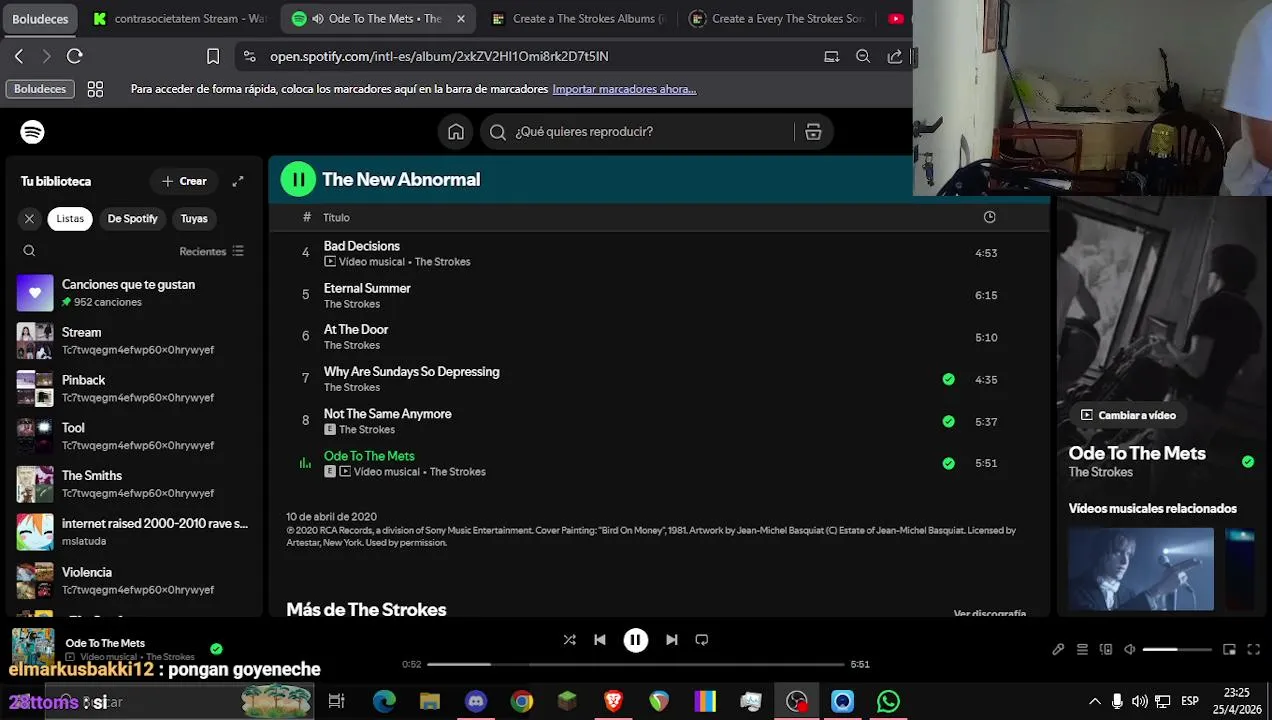
Task: Open the Crear menu
Action: click(184, 181)
